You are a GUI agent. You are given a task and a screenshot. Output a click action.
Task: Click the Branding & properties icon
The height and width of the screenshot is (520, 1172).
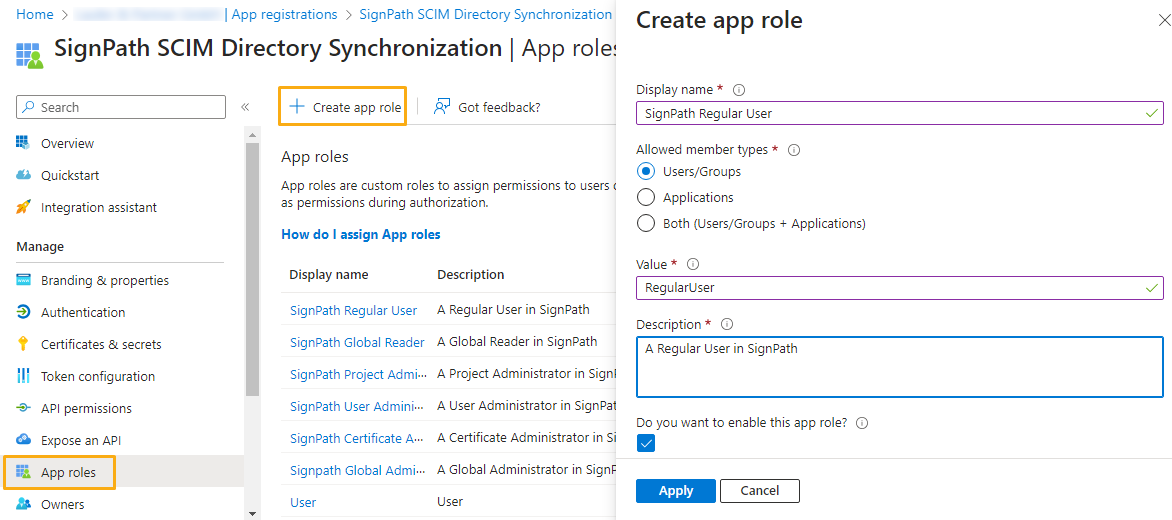[x=23, y=281]
